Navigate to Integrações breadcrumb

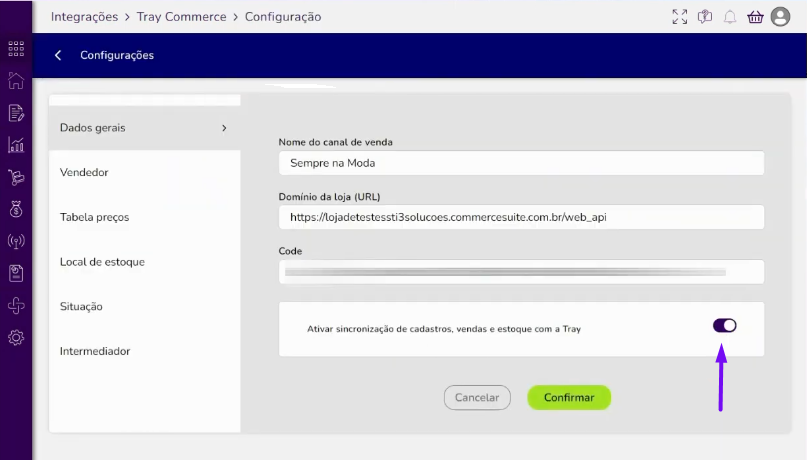point(84,17)
